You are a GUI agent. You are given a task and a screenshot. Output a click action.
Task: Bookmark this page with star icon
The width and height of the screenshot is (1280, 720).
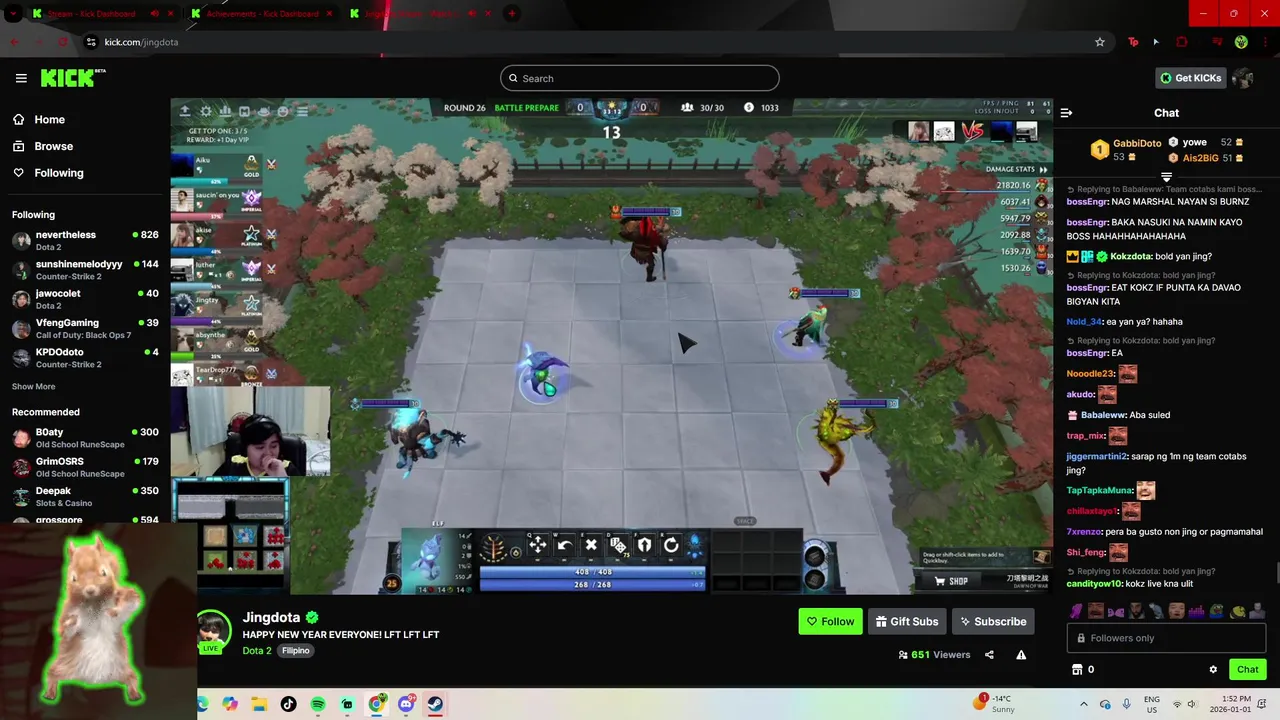[1100, 42]
